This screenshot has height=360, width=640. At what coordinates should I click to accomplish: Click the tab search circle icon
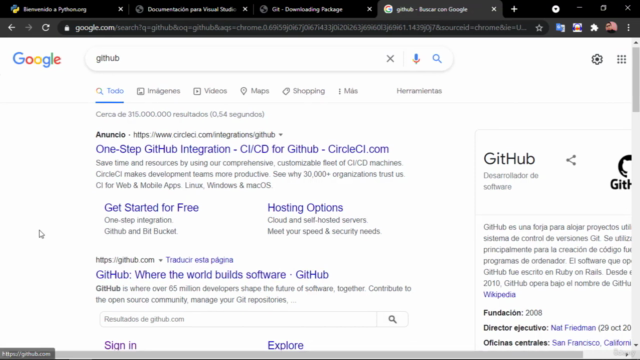click(556, 9)
